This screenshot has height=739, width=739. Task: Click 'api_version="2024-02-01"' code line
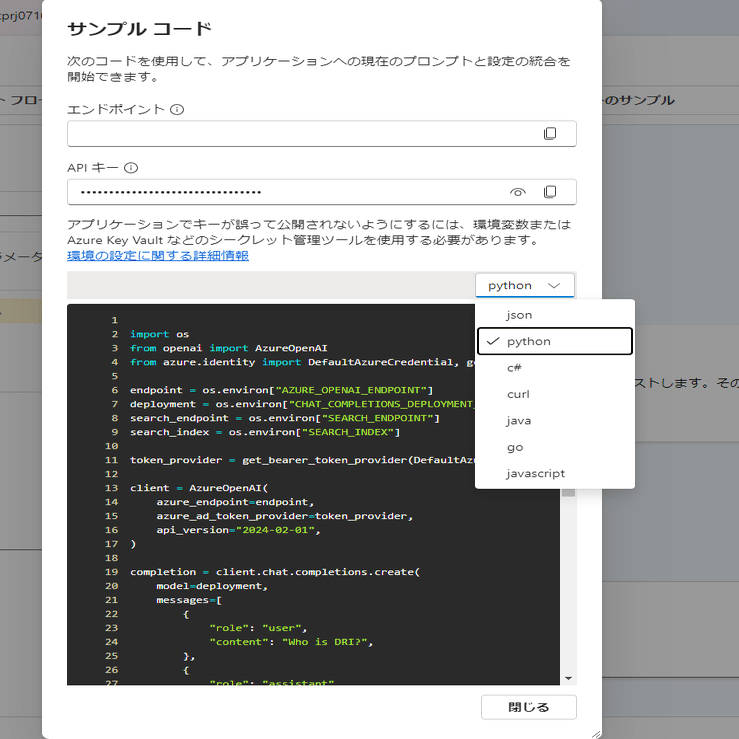coord(238,530)
